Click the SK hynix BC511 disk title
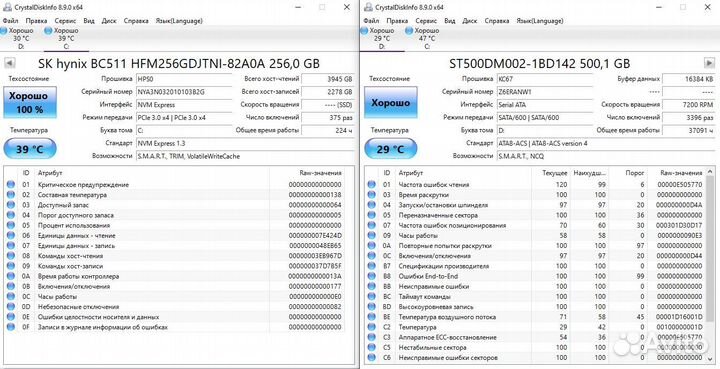720x369 pixels. pos(179,63)
